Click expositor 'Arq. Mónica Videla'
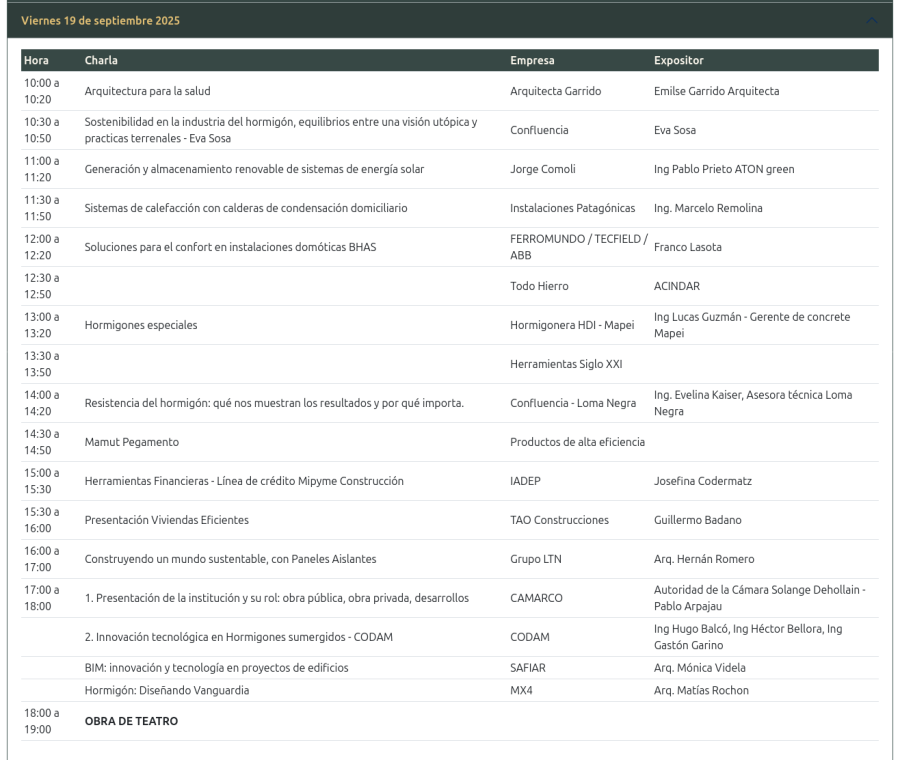This screenshot has height=760, width=900. pos(699,668)
